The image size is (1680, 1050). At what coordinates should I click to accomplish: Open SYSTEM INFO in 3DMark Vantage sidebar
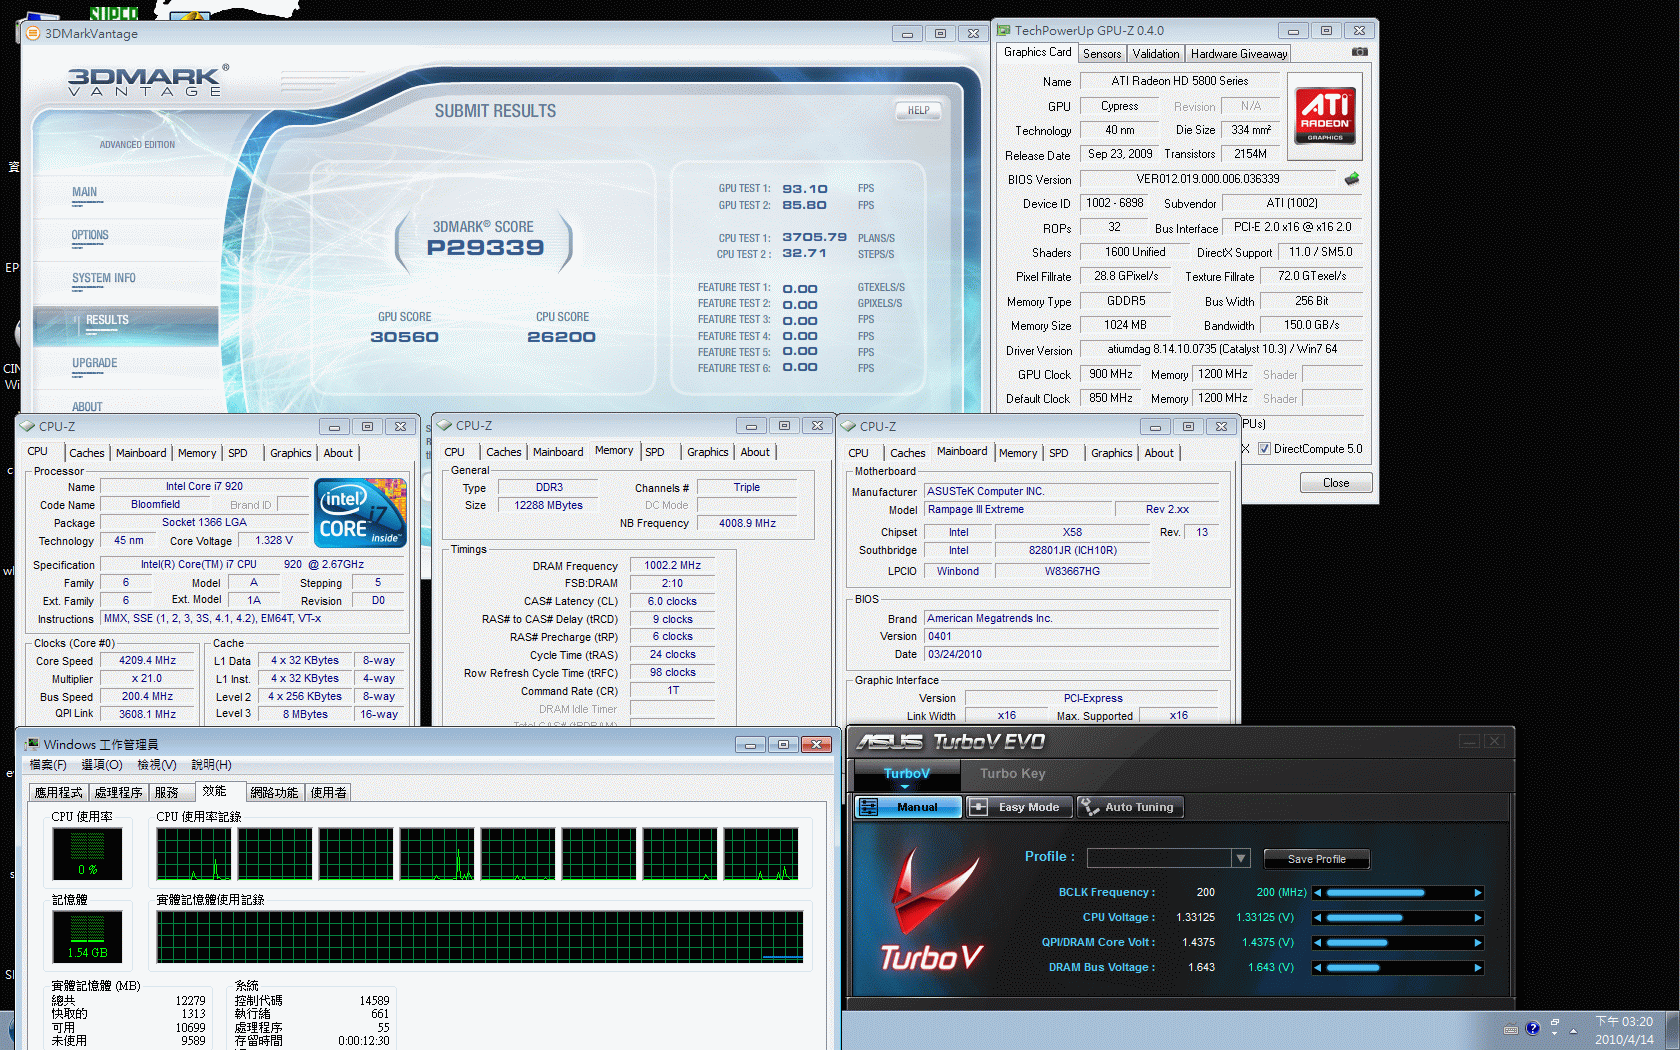104,279
